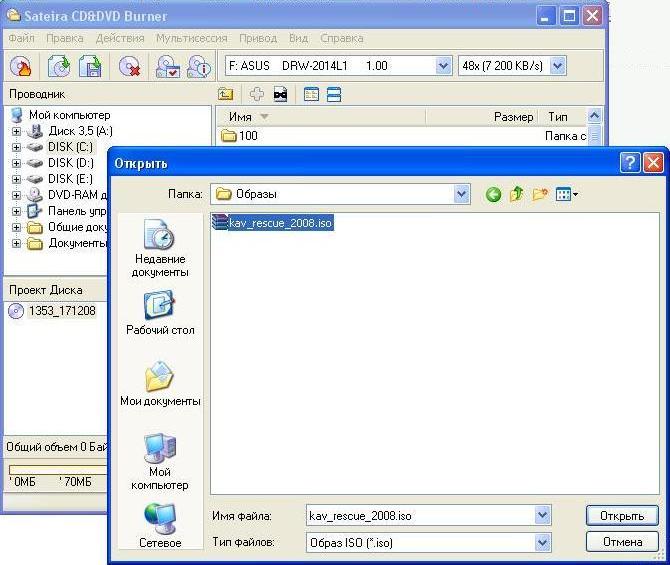Image resolution: width=670 pixels, height=565 pixels.
Task: Click the split panes view icon
Action: point(334,94)
